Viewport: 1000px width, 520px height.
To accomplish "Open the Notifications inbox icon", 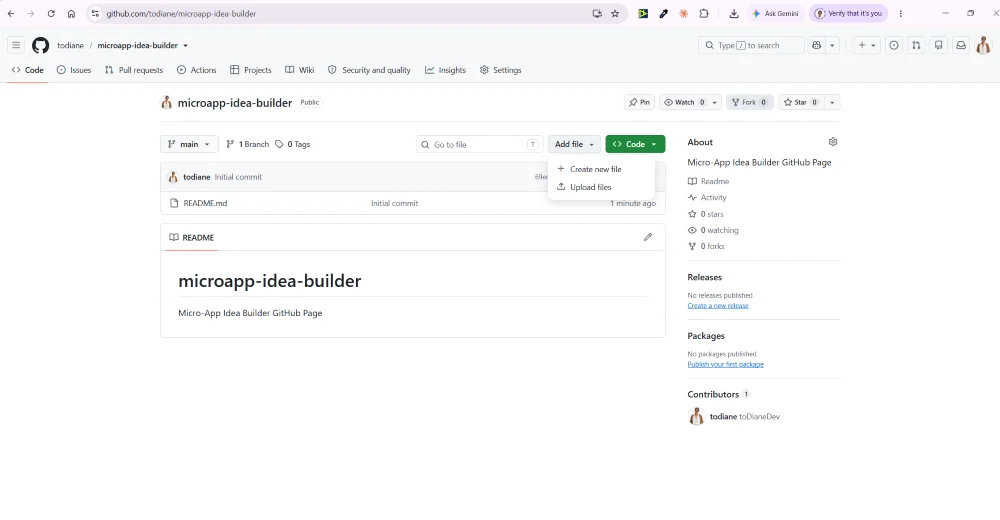I will (961, 45).
